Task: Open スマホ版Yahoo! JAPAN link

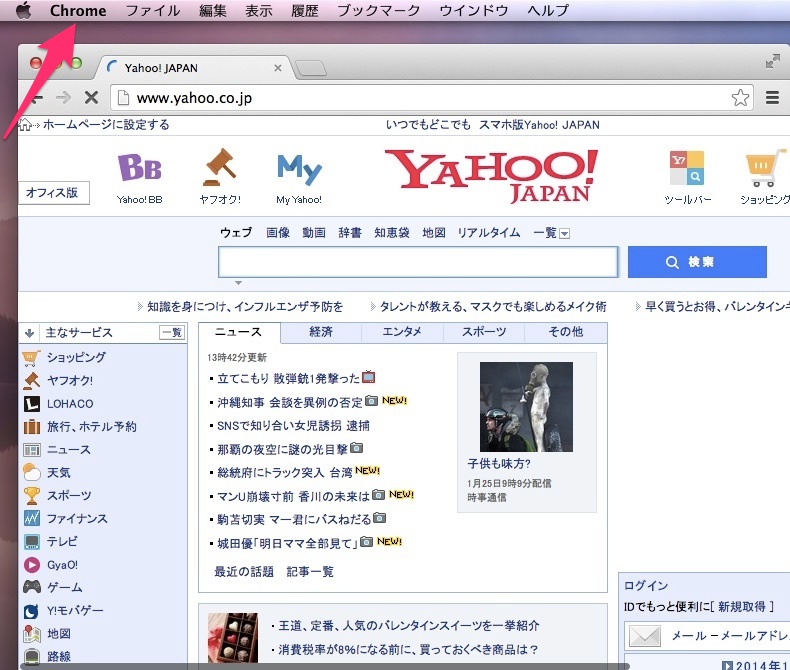Action: (x=539, y=124)
